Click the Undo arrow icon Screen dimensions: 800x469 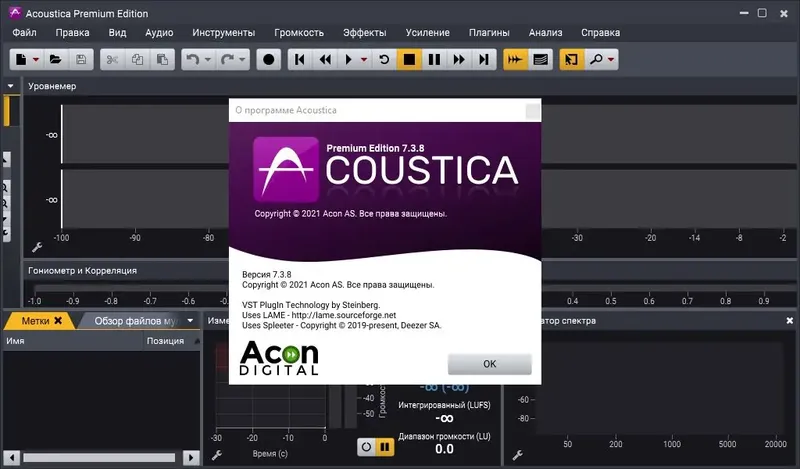[x=193, y=60]
